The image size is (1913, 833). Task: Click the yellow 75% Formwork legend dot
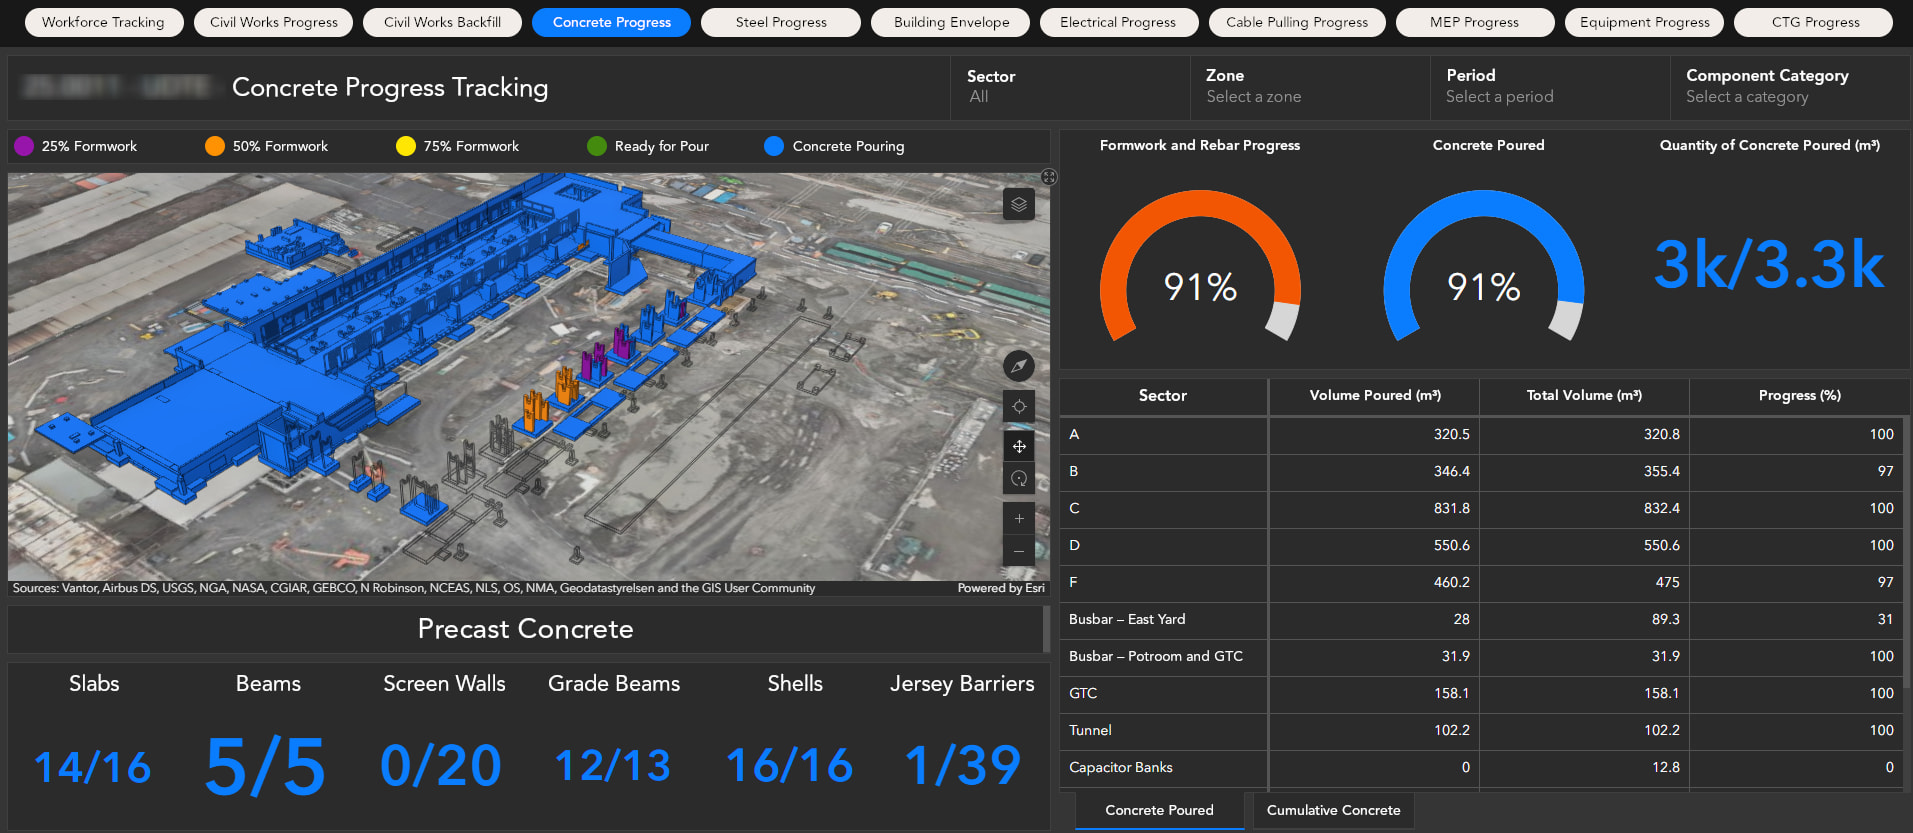[x=405, y=146]
